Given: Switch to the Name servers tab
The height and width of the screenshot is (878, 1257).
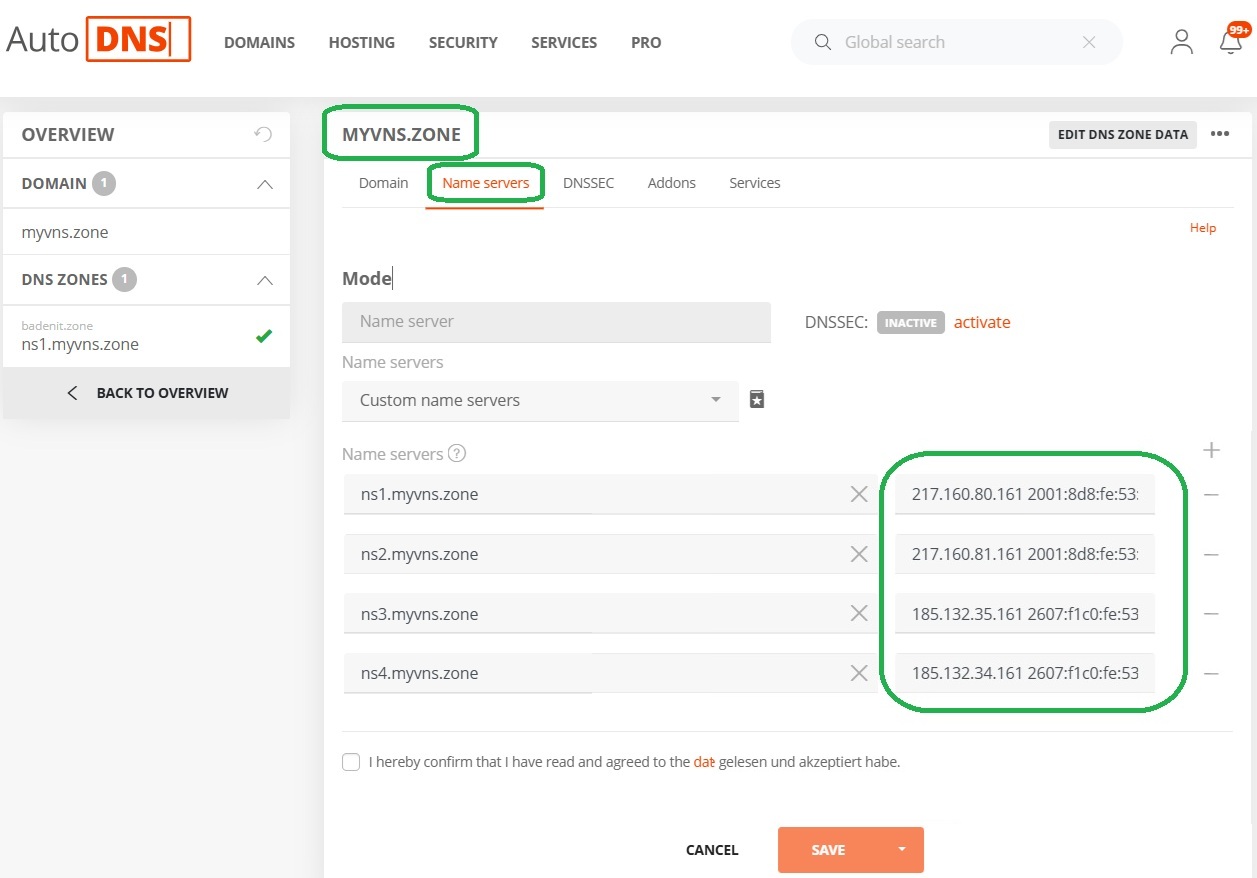Looking at the screenshot, I should tap(486, 183).
